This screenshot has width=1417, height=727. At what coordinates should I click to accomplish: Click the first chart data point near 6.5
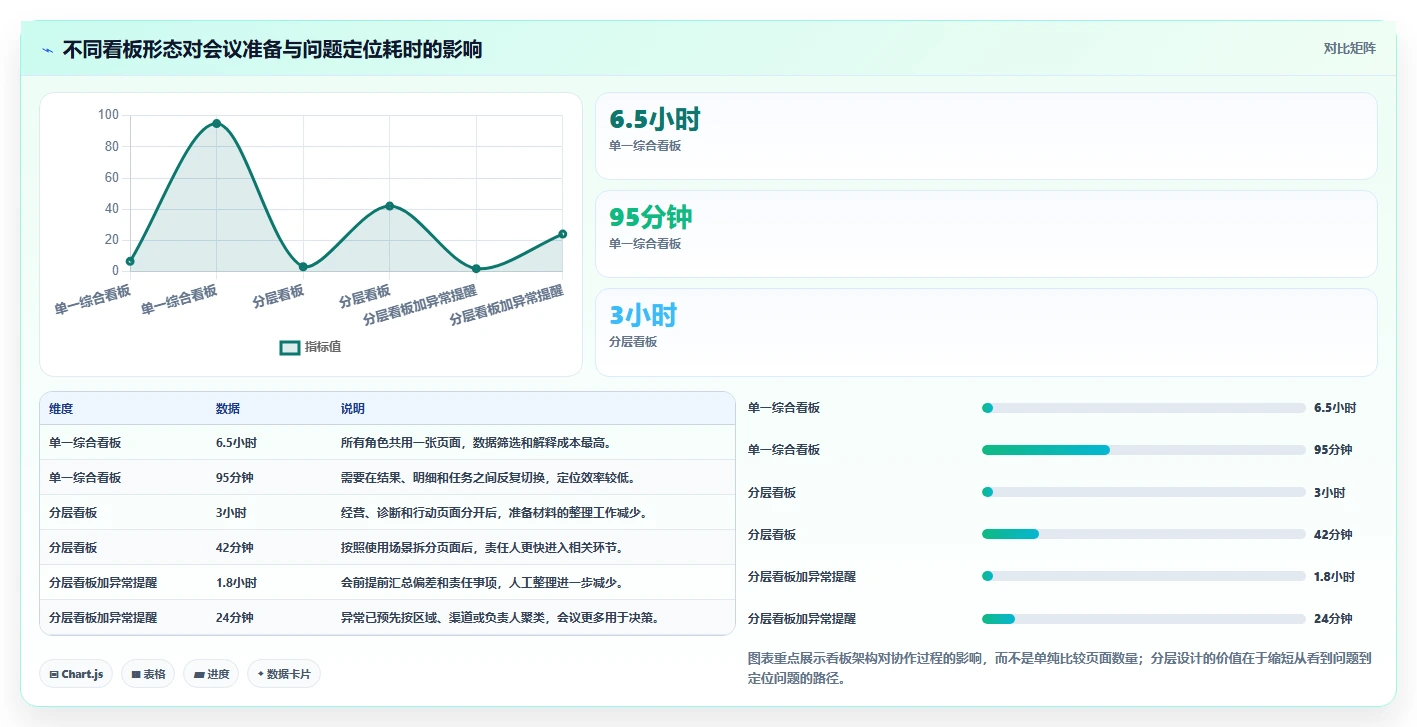[x=130, y=261]
